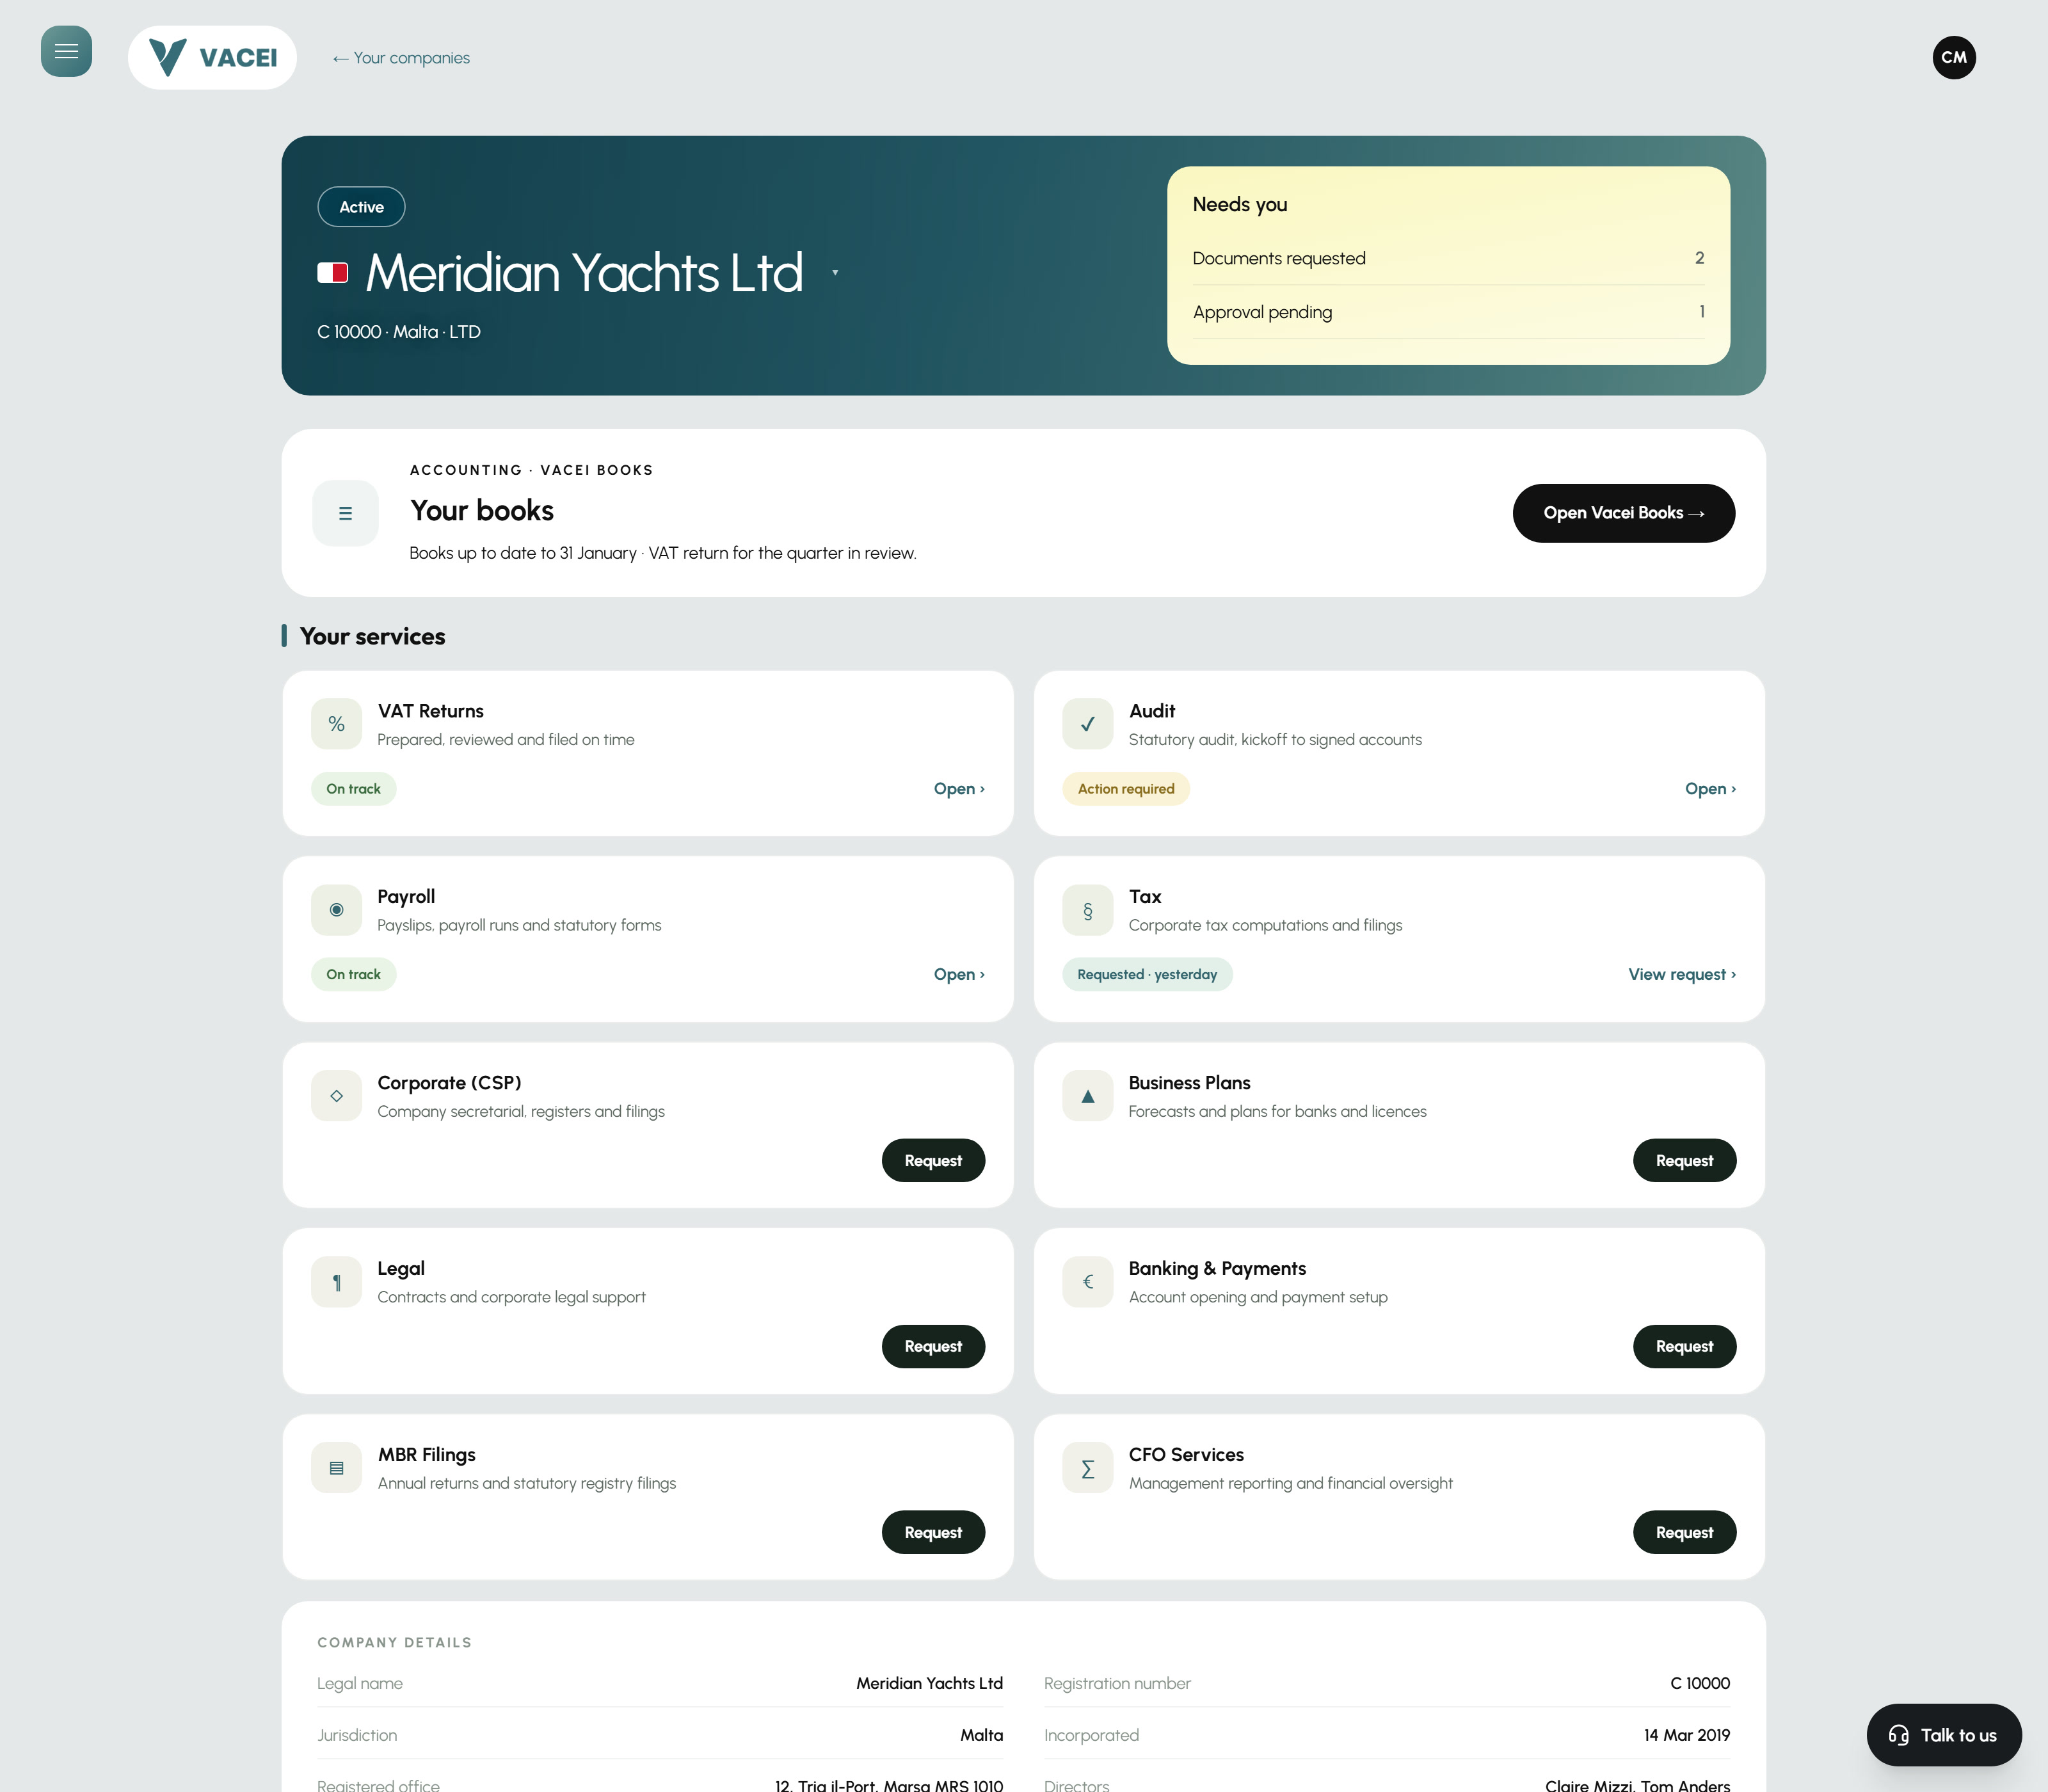2048x1792 pixels.
Task: Expand the company switcher dropdown arrow
Action: point(835,272)
